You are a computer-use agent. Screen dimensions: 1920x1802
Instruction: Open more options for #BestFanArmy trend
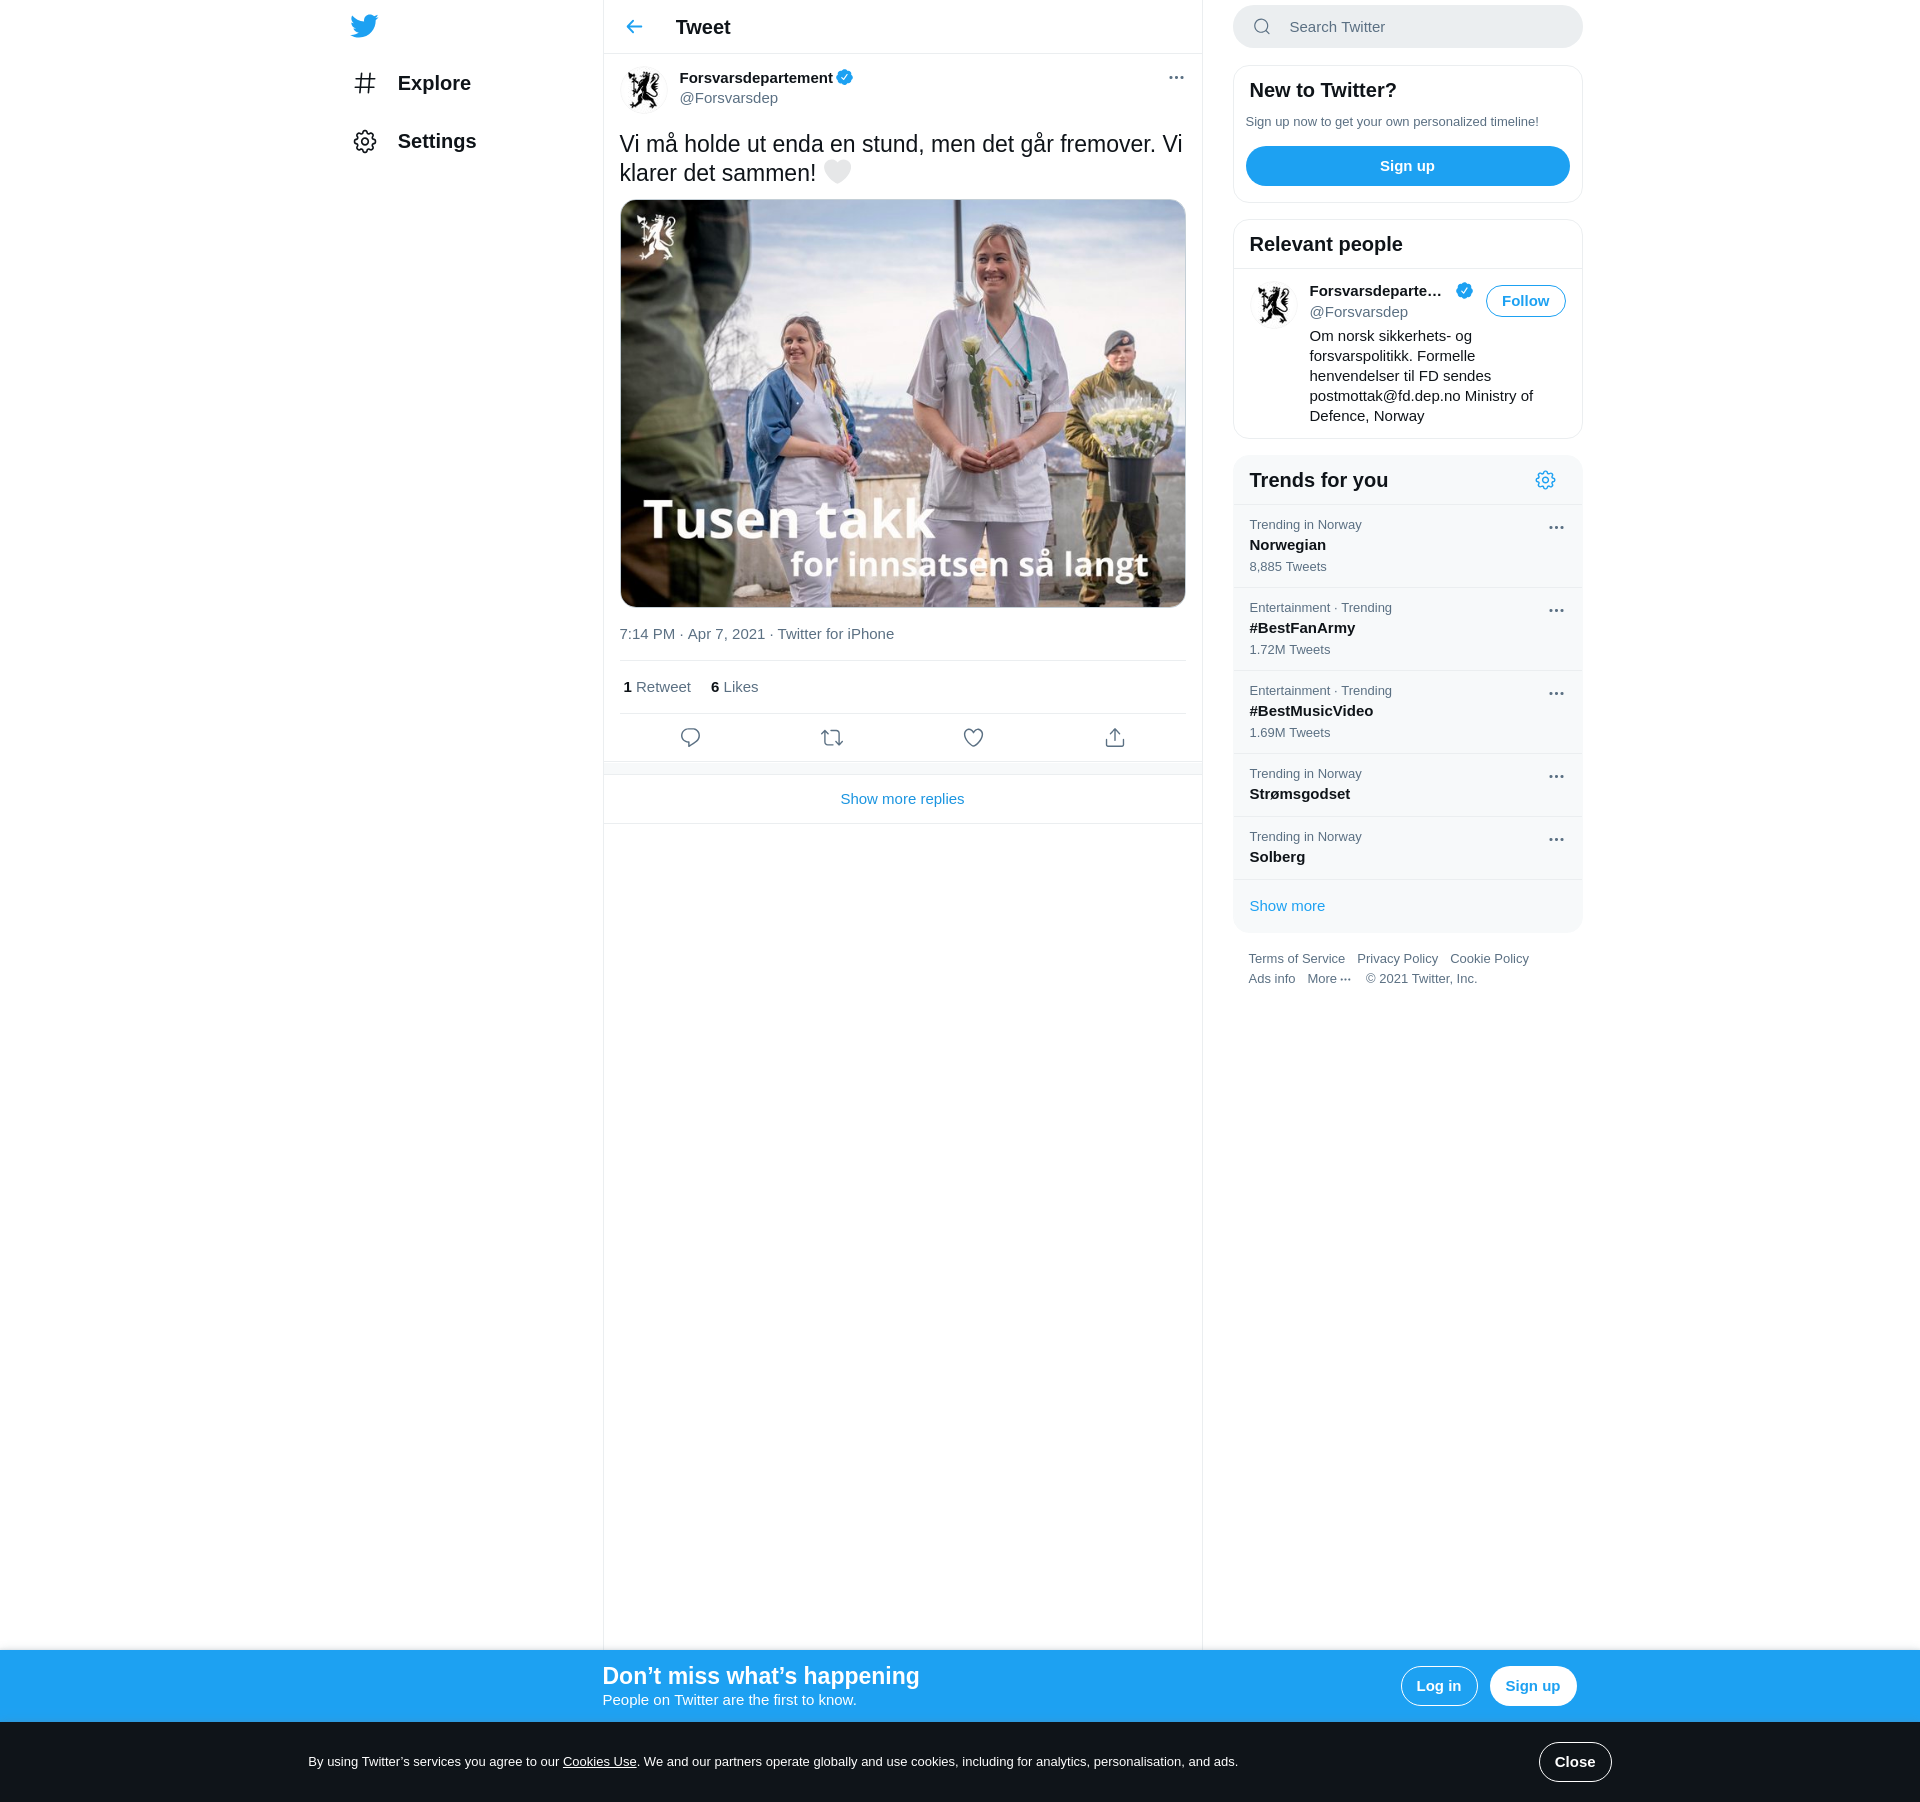1556,610
